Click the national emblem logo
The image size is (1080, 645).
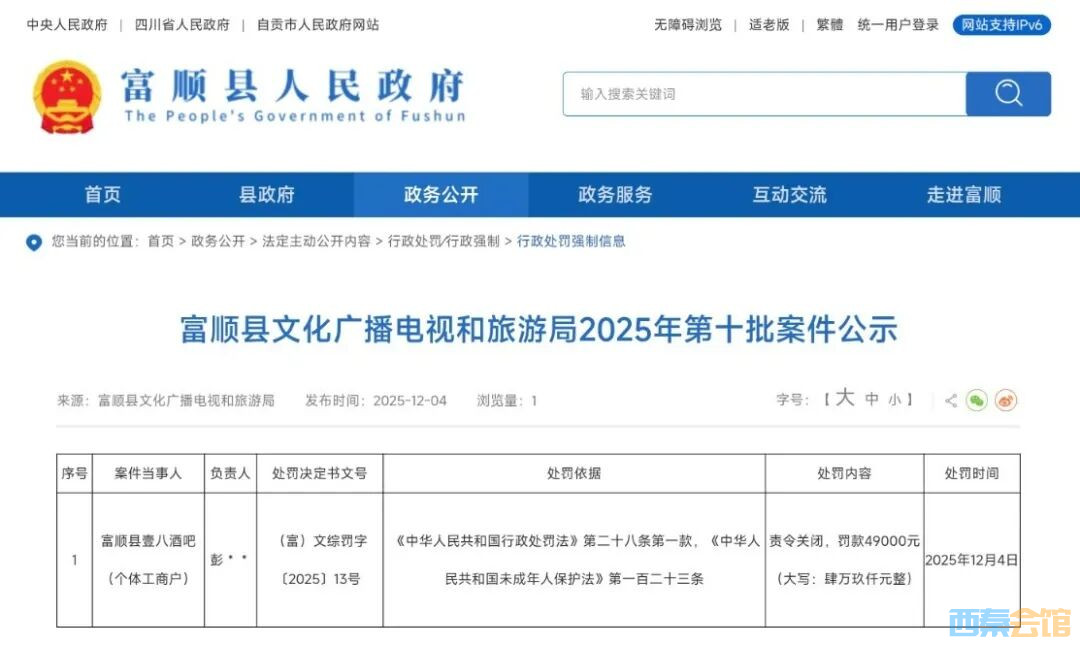[x=66, y=96]
